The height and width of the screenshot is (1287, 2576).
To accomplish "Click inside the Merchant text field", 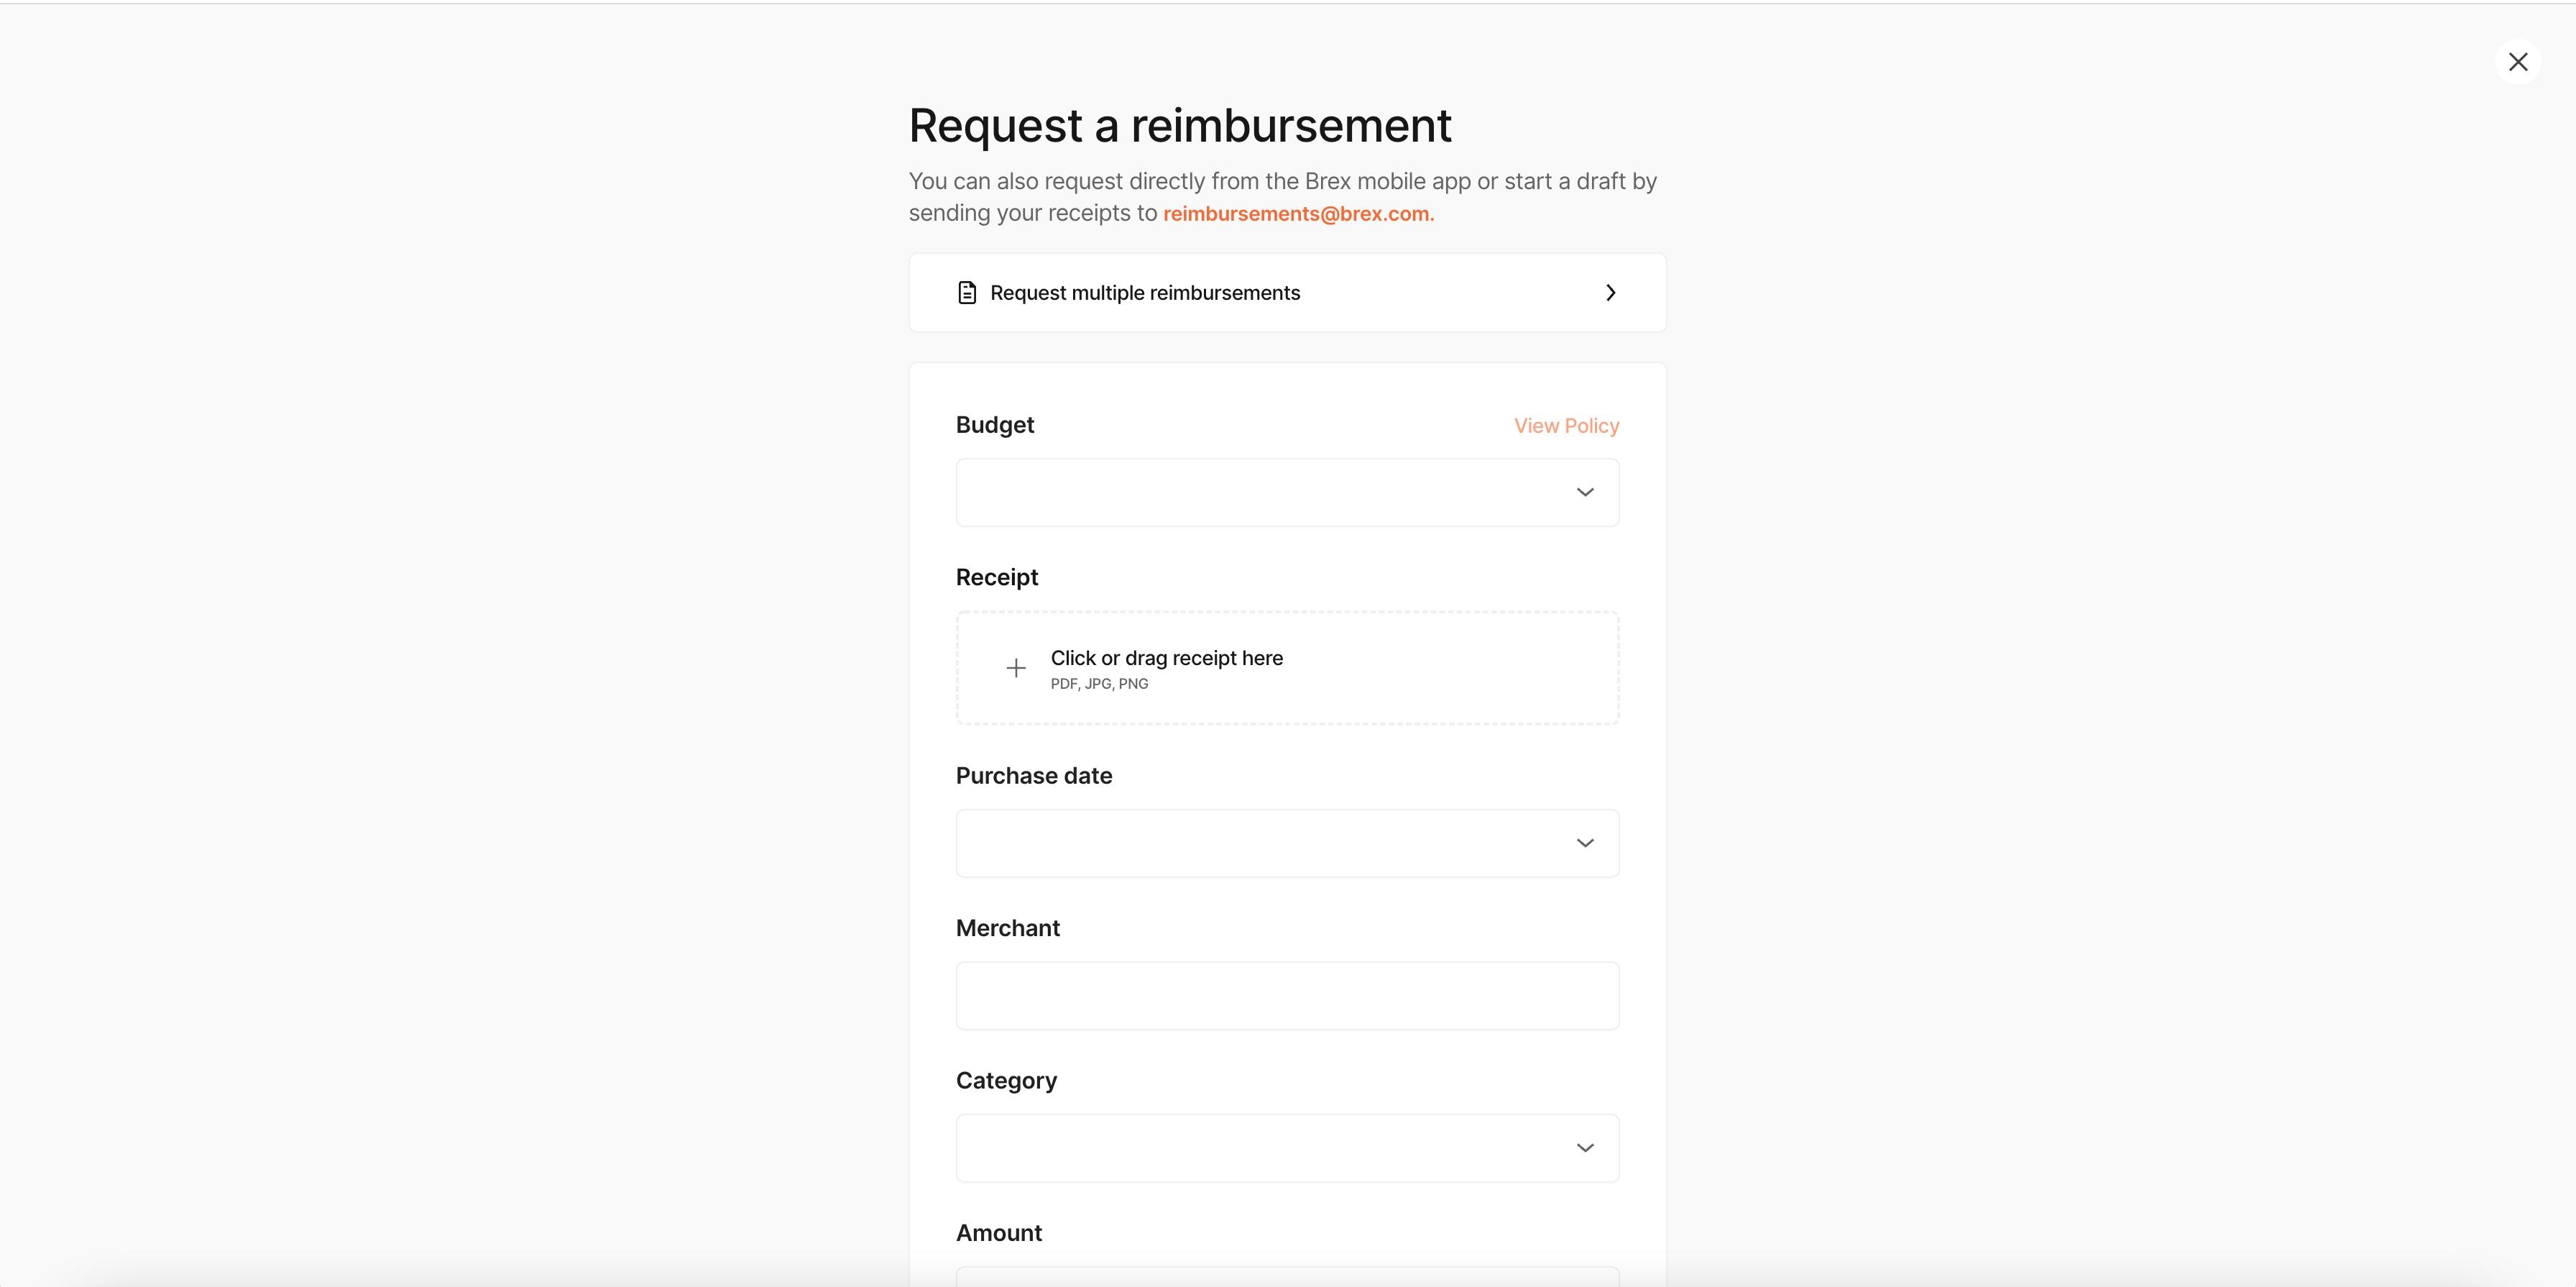I will click(1287, 995).
